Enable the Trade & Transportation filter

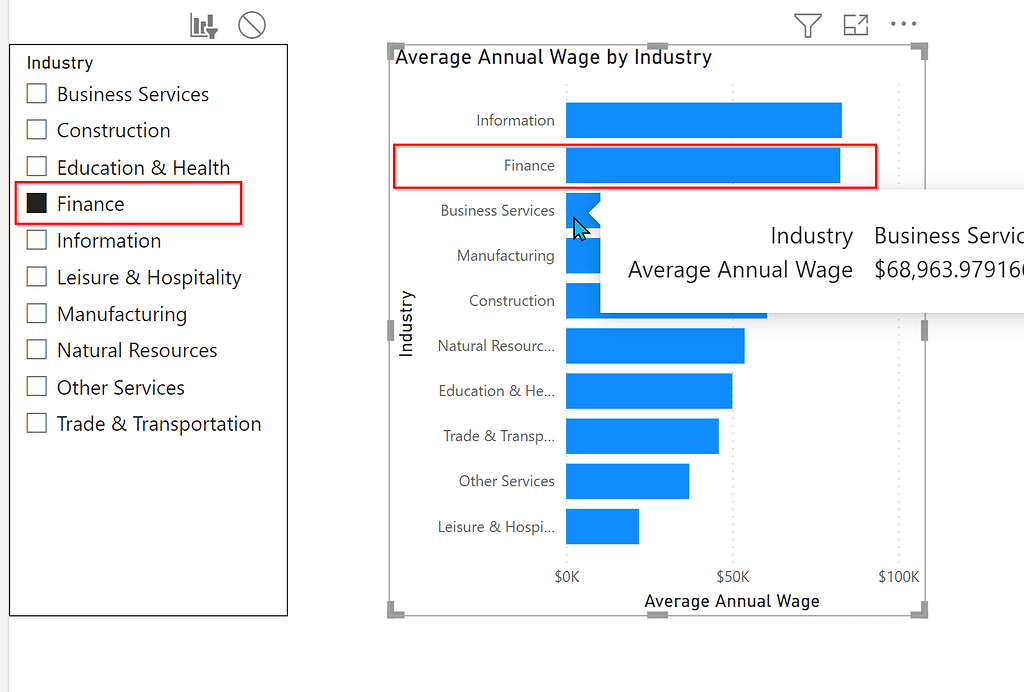coord(37,423)
